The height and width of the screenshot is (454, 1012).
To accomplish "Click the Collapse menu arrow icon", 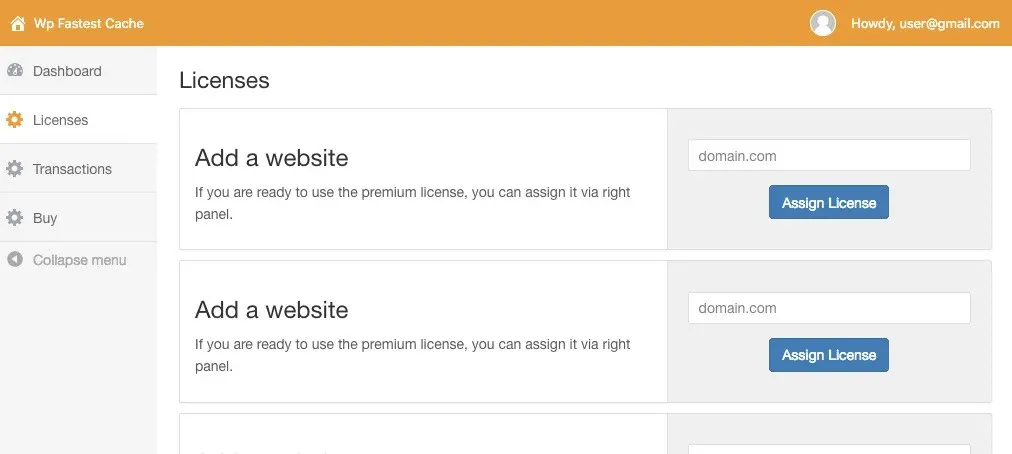I will (x=15, y=260).
